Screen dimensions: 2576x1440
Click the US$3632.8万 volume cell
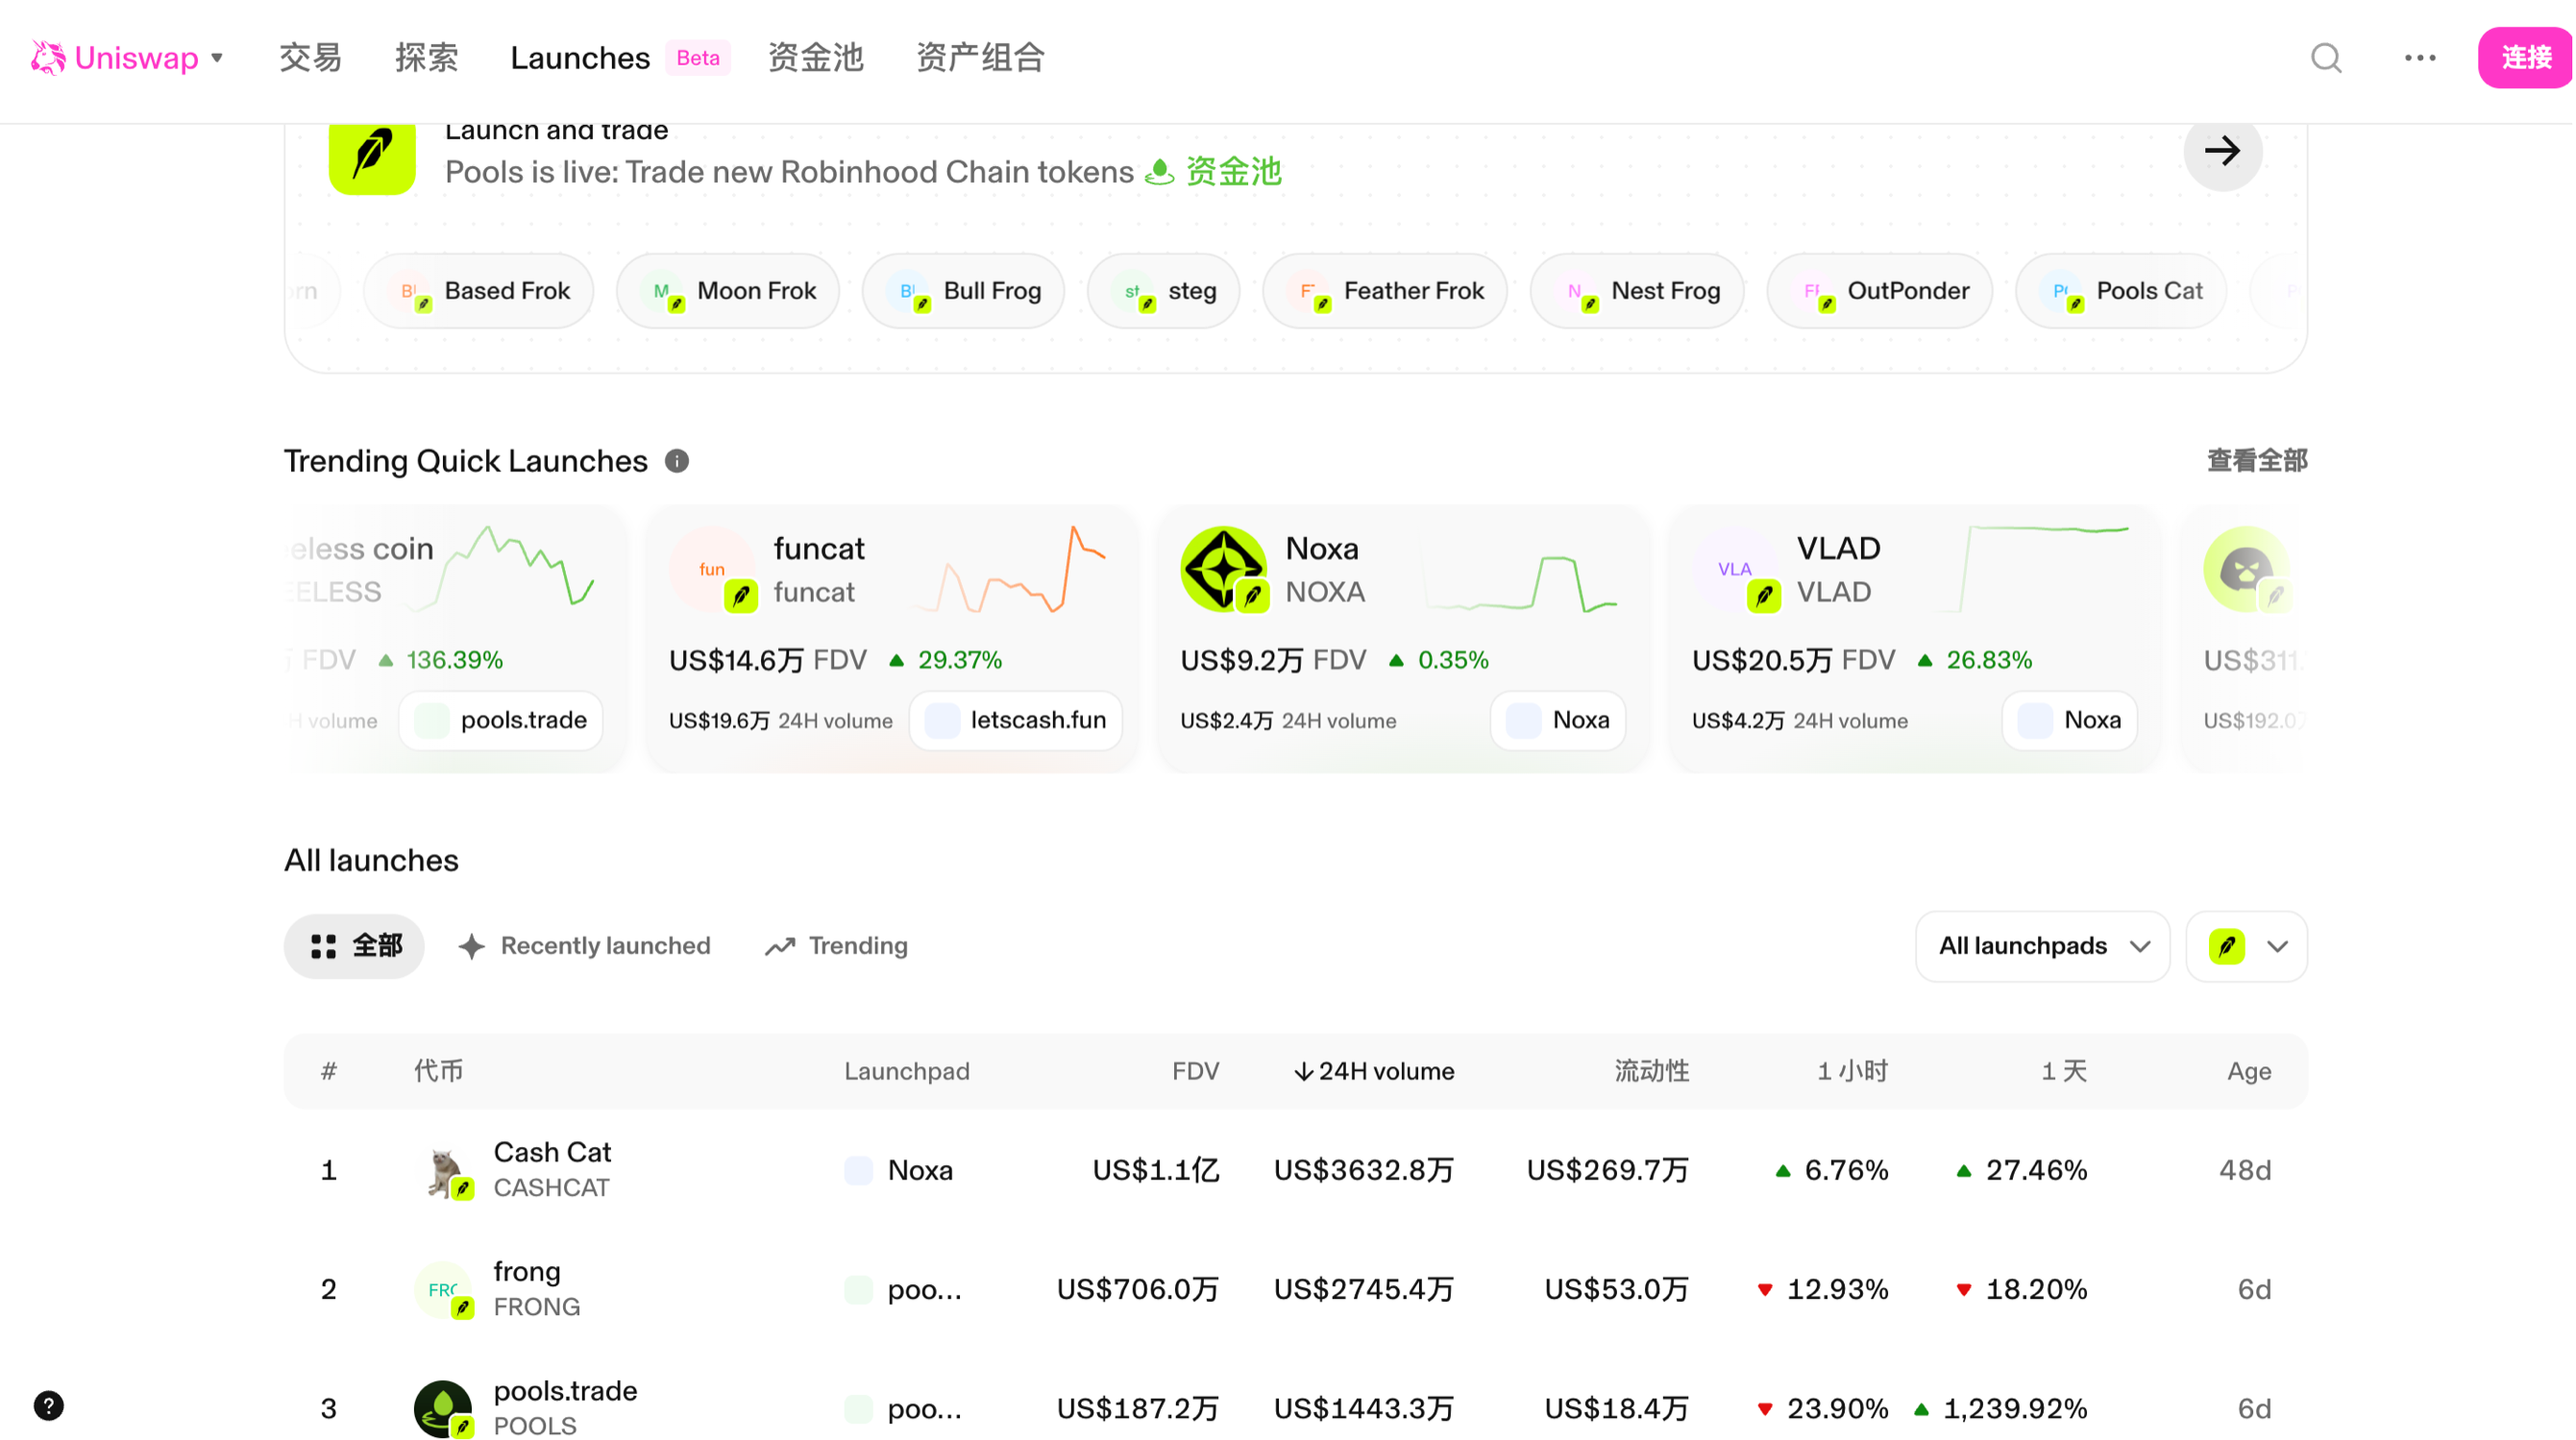click(x=1365, y=1171)
